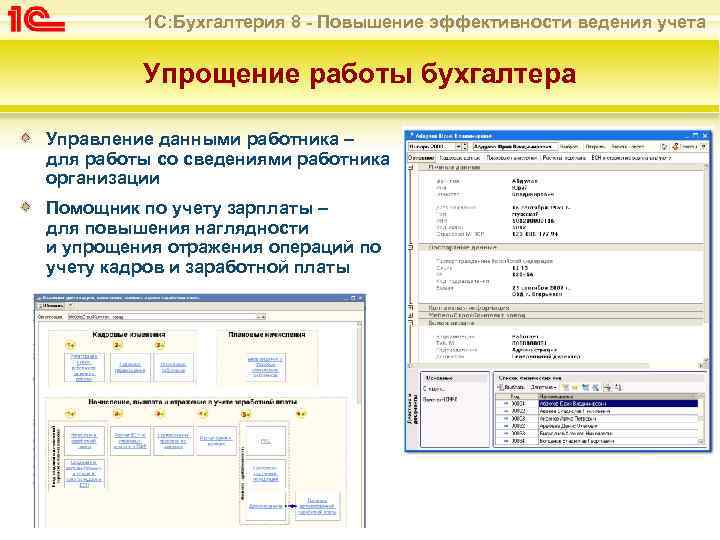
Task: Click the printer icon in persons list toolbar
Action: pyautogui.click(x=607, y=388)
